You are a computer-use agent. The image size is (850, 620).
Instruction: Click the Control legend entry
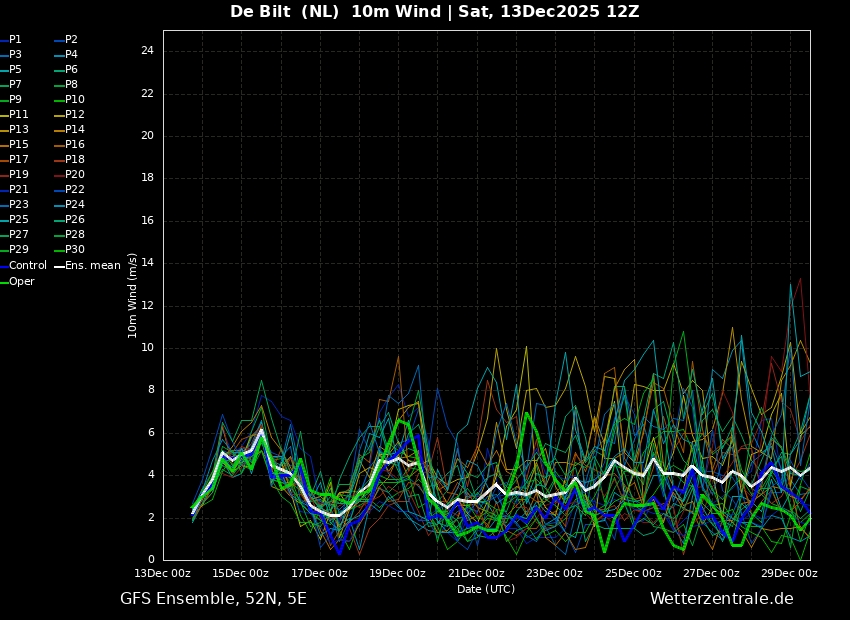coord(27,266)
